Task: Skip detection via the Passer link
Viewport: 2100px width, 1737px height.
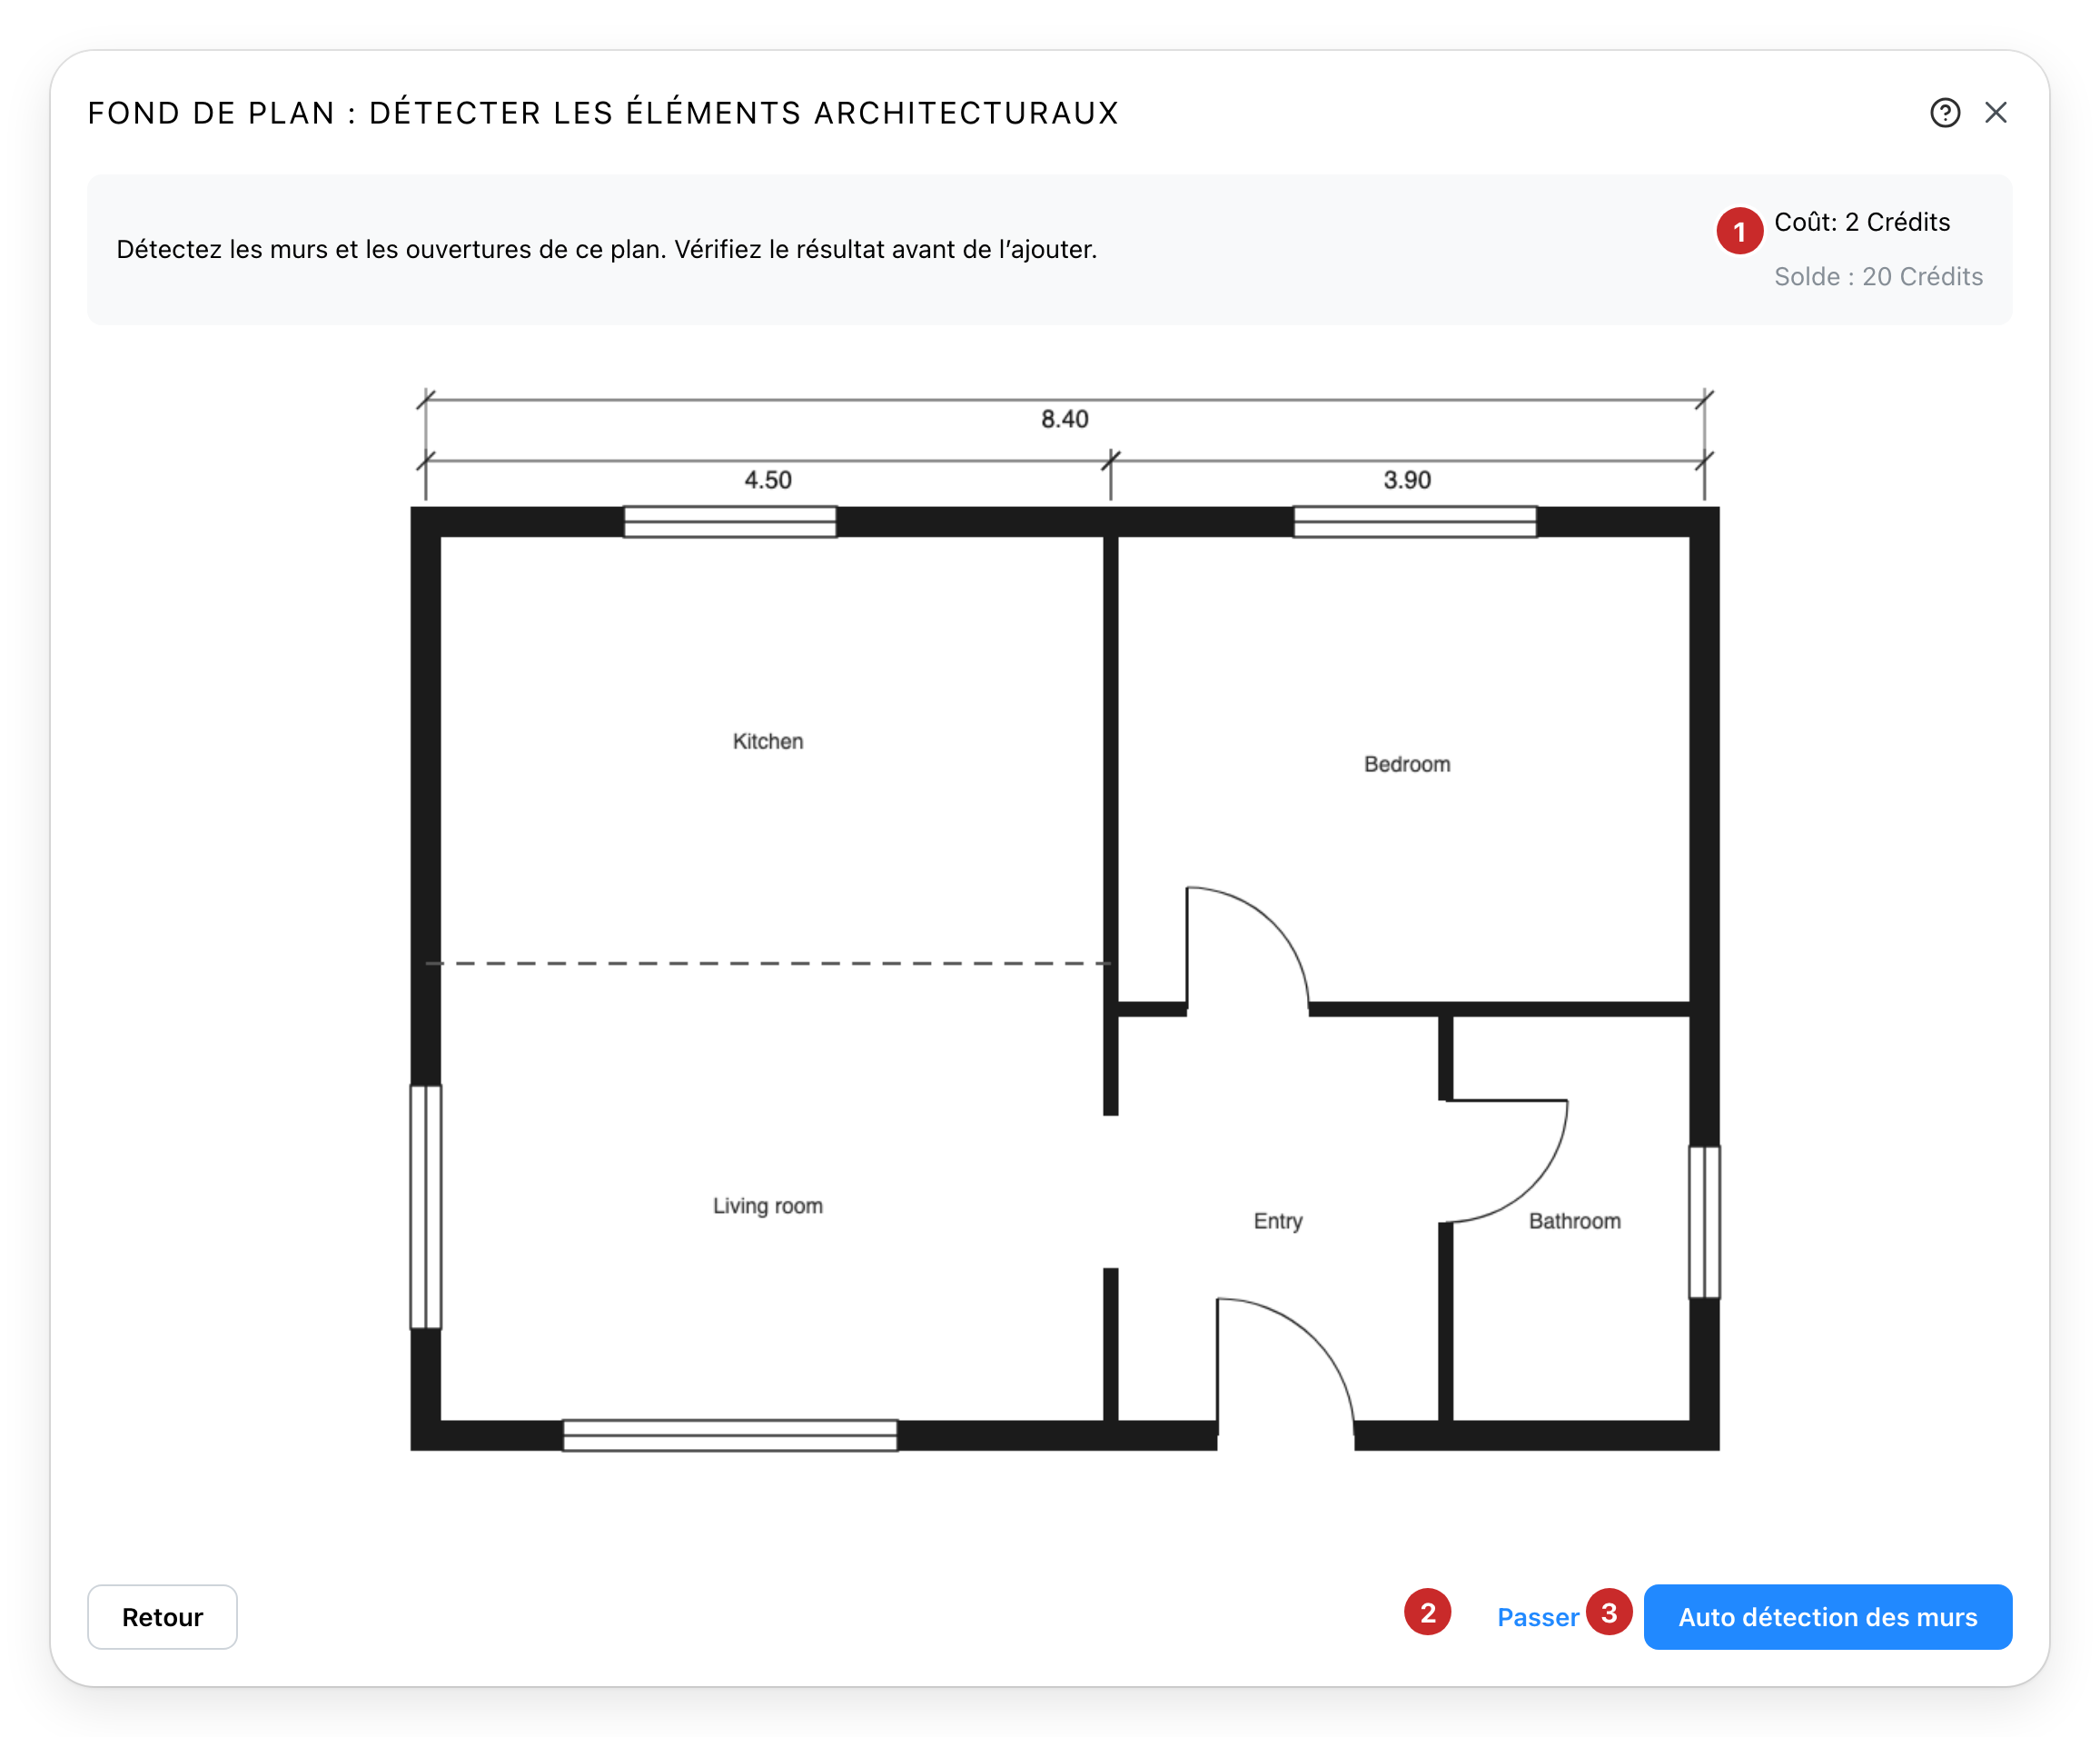Action: tap(1537, 1617)
